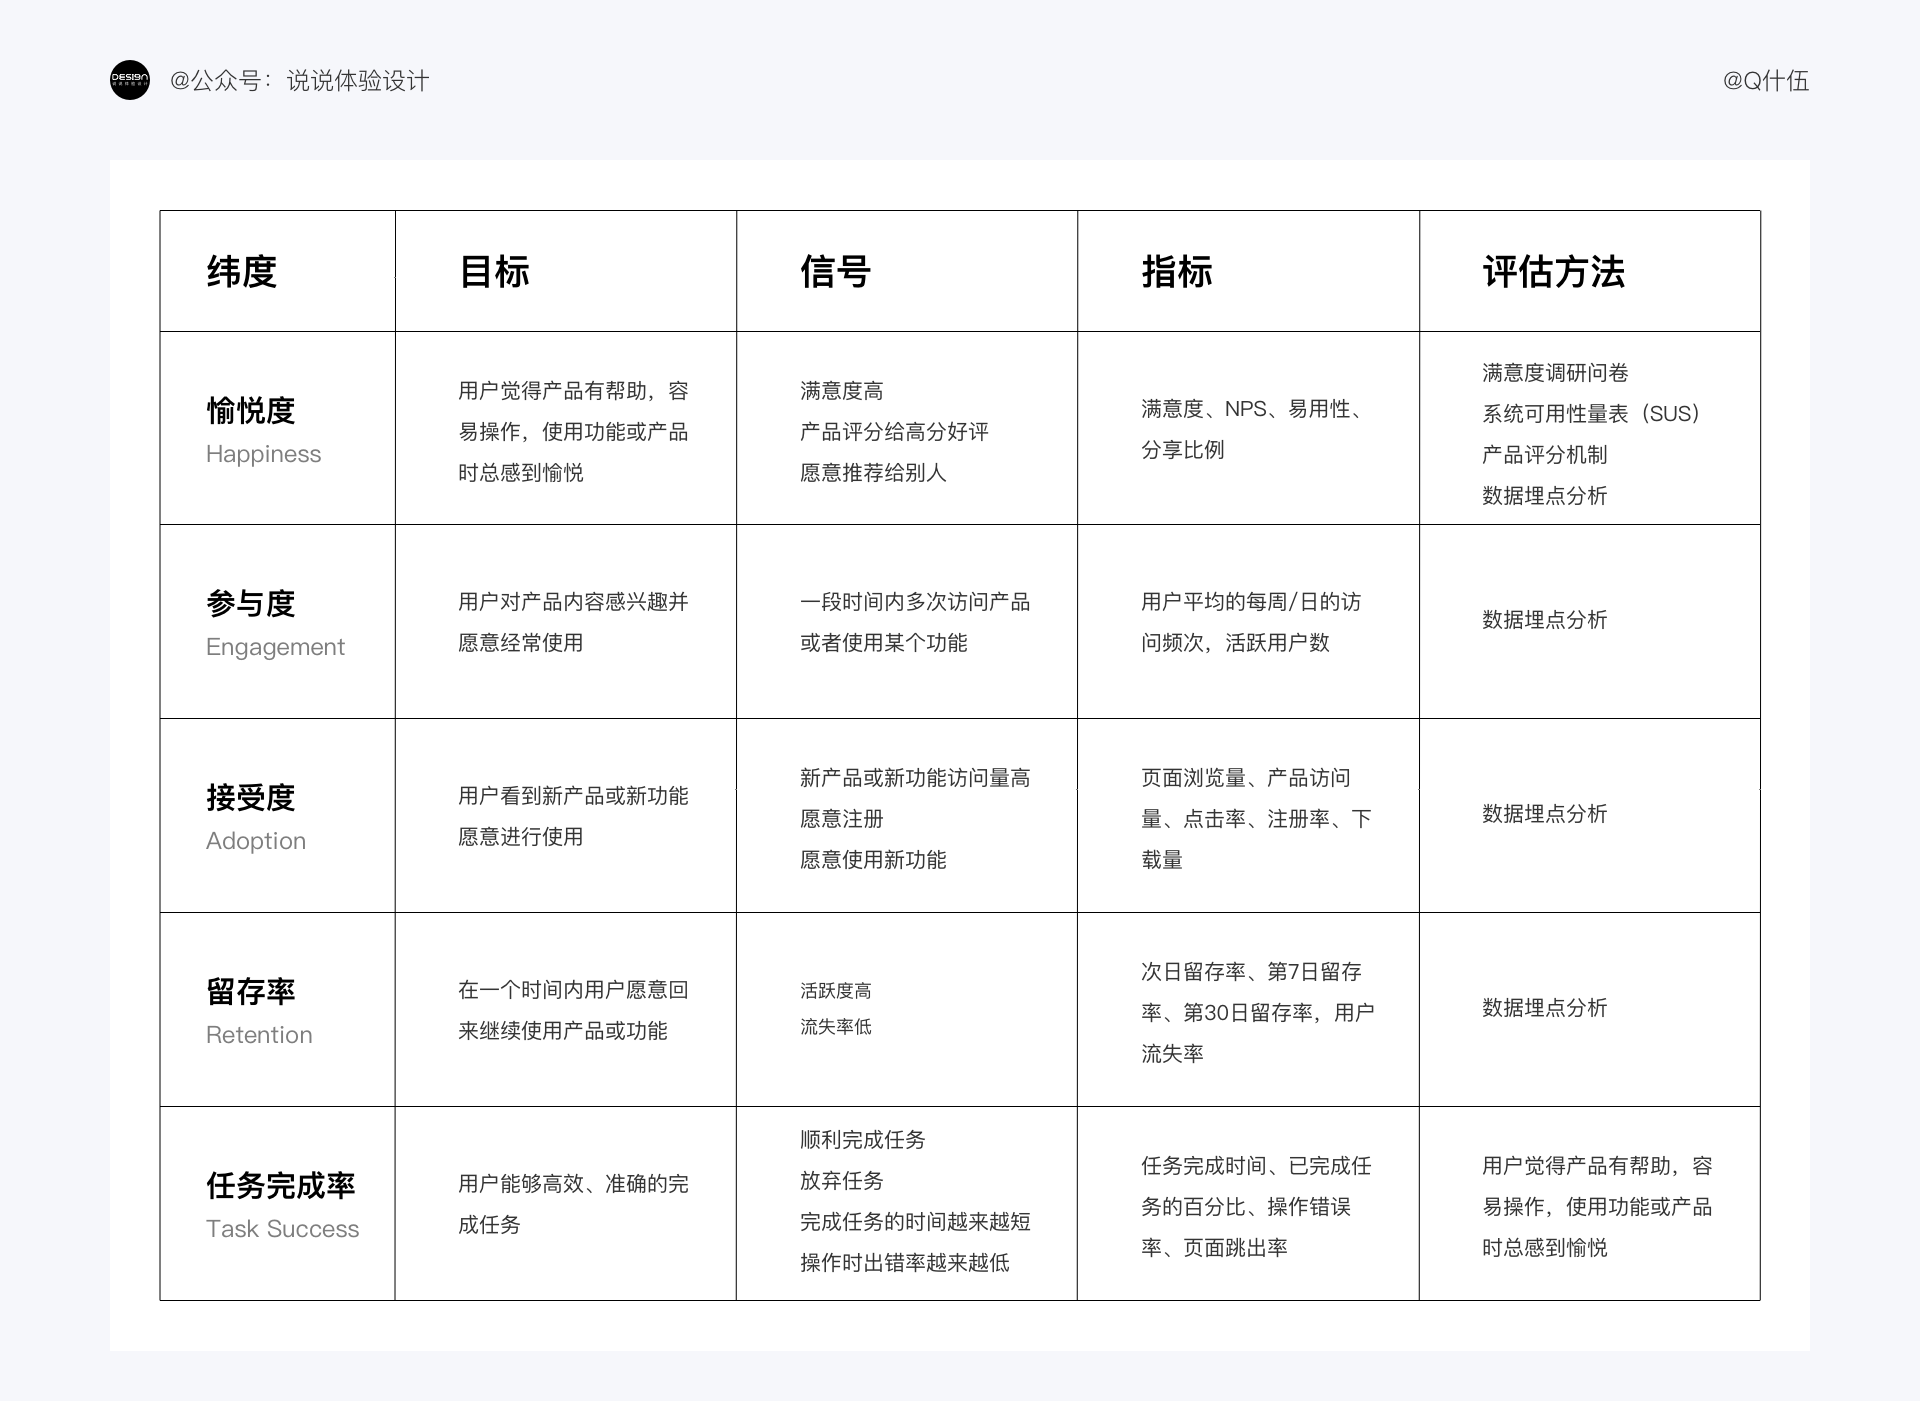The image size is (1920, 1401).
Task: Click the 系统可用性量表（SUS）text
Action: [x=1590, y=414]
